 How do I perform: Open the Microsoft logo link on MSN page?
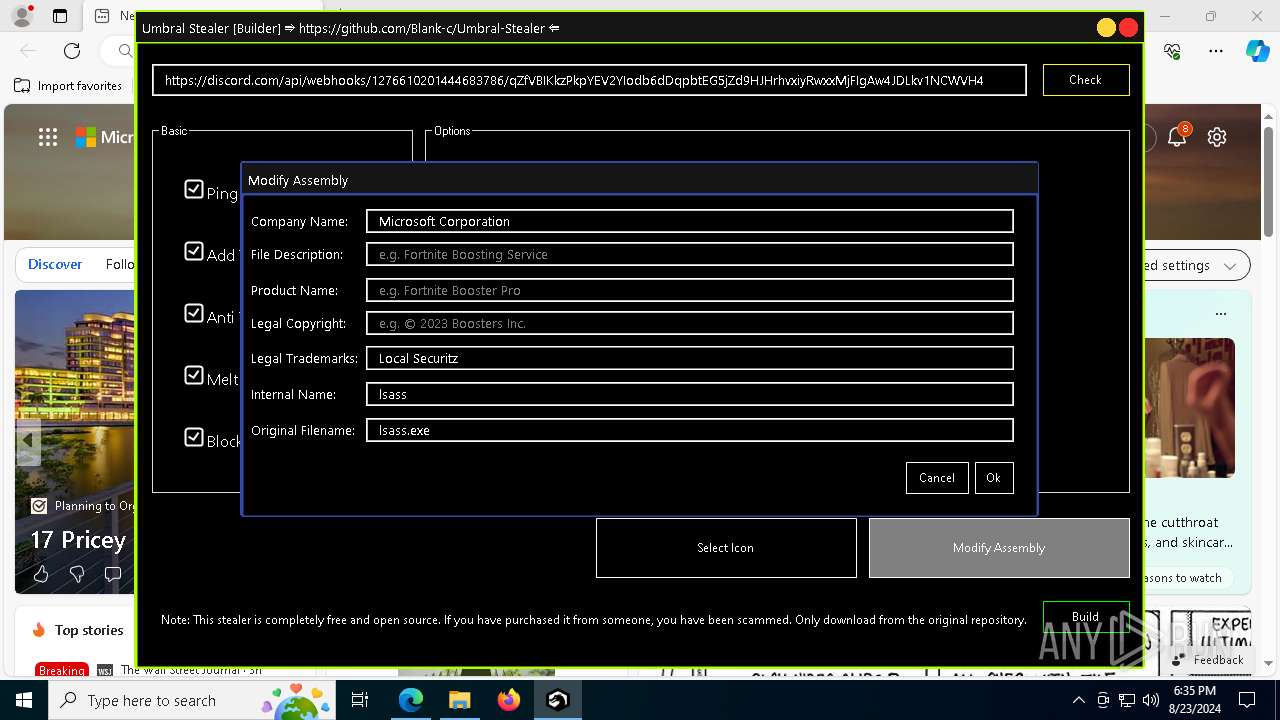pos(104,137)
